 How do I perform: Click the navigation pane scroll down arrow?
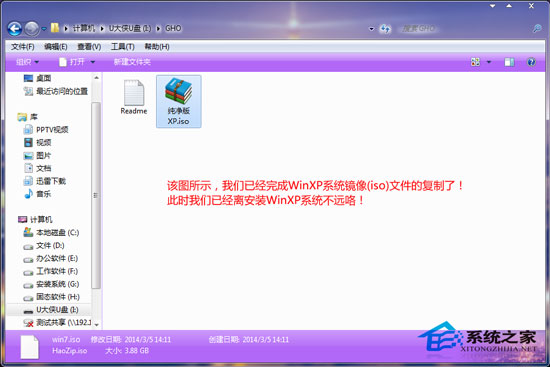point(96,325)
